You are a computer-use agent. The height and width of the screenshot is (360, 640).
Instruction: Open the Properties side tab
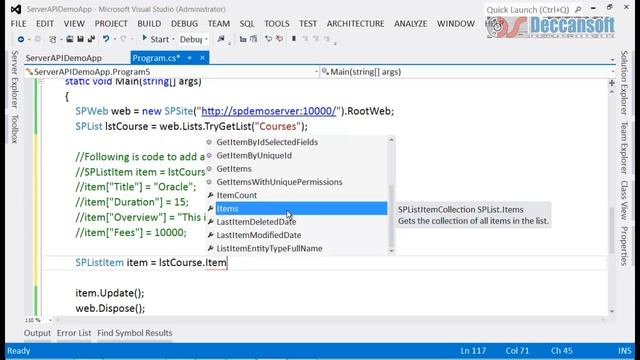point(624,246)
